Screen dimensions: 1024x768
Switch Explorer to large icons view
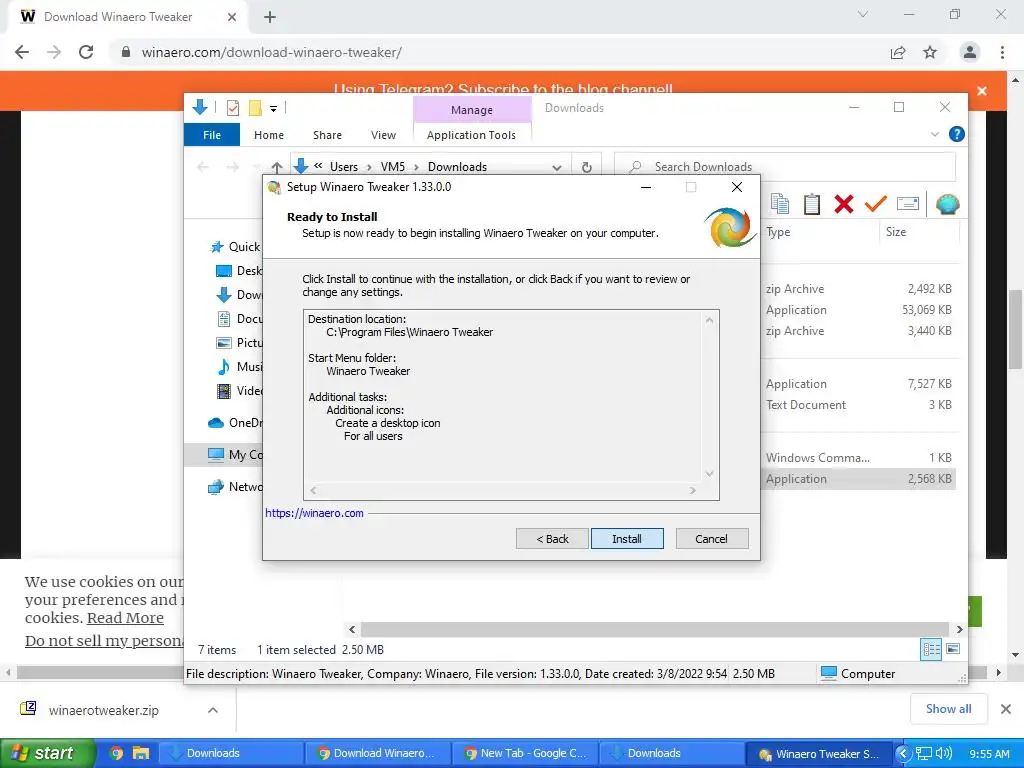(953, 649)
